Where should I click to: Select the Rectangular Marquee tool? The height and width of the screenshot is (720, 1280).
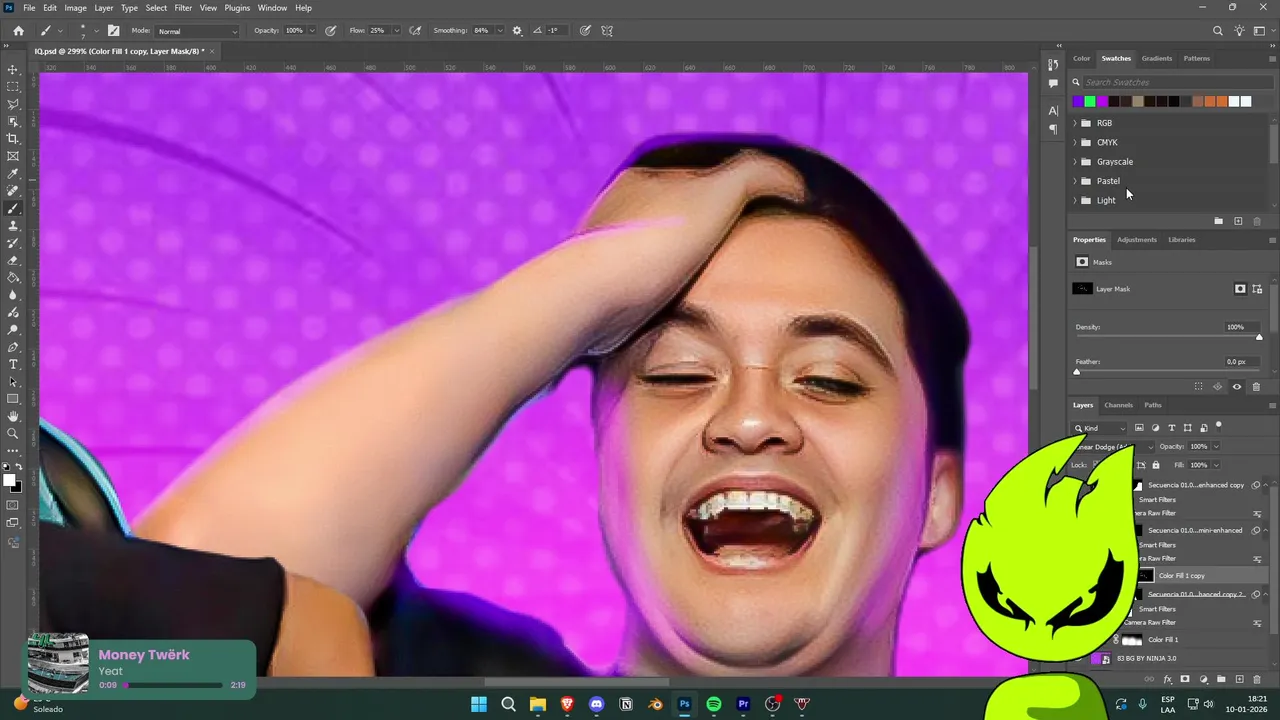(13, 87)
